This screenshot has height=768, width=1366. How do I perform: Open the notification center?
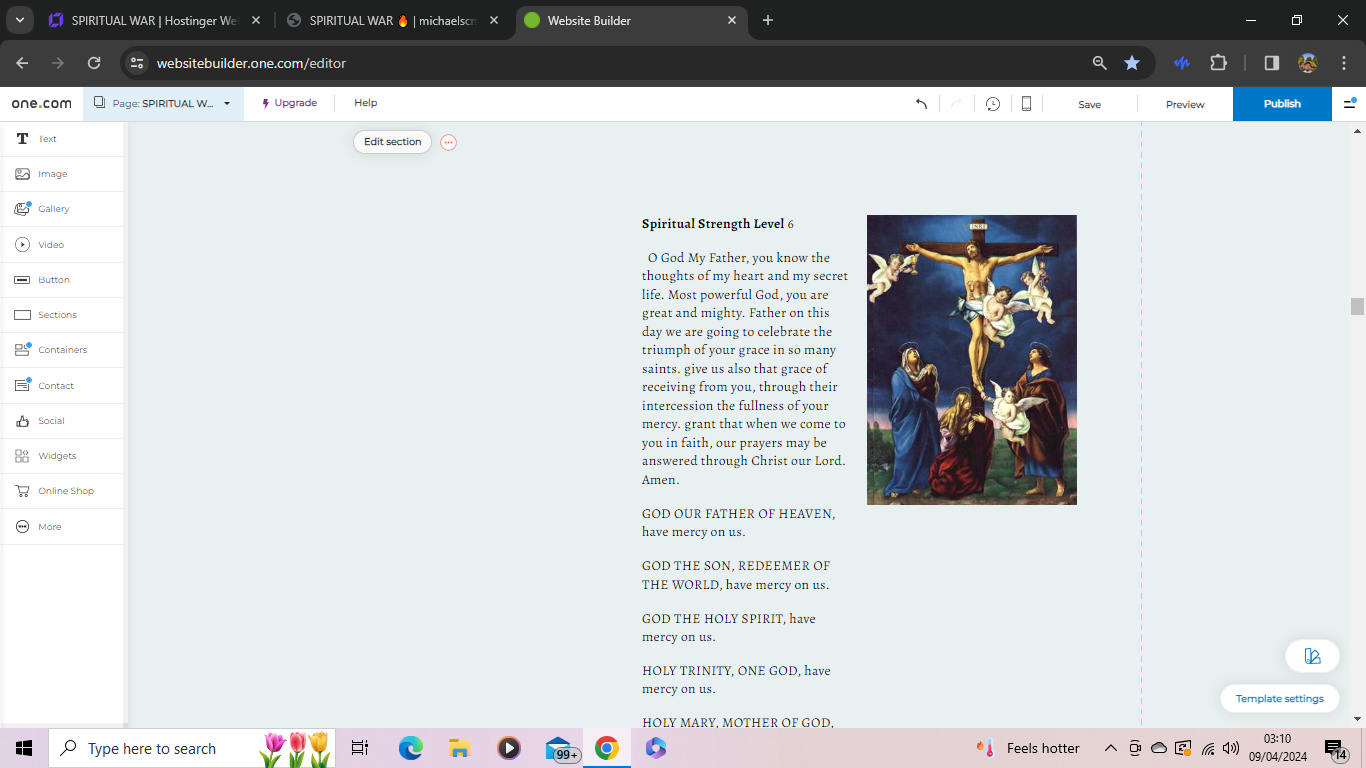[1336, 748]
